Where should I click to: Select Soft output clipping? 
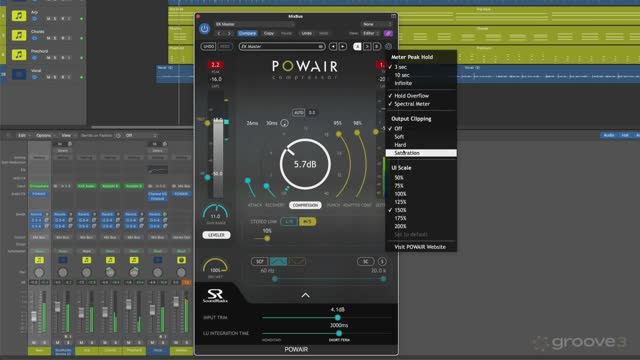pyautogui.click(x=399, y=137)
